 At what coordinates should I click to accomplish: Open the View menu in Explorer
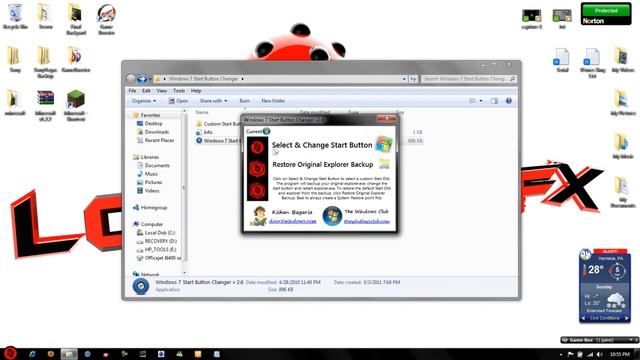[162, 91]
